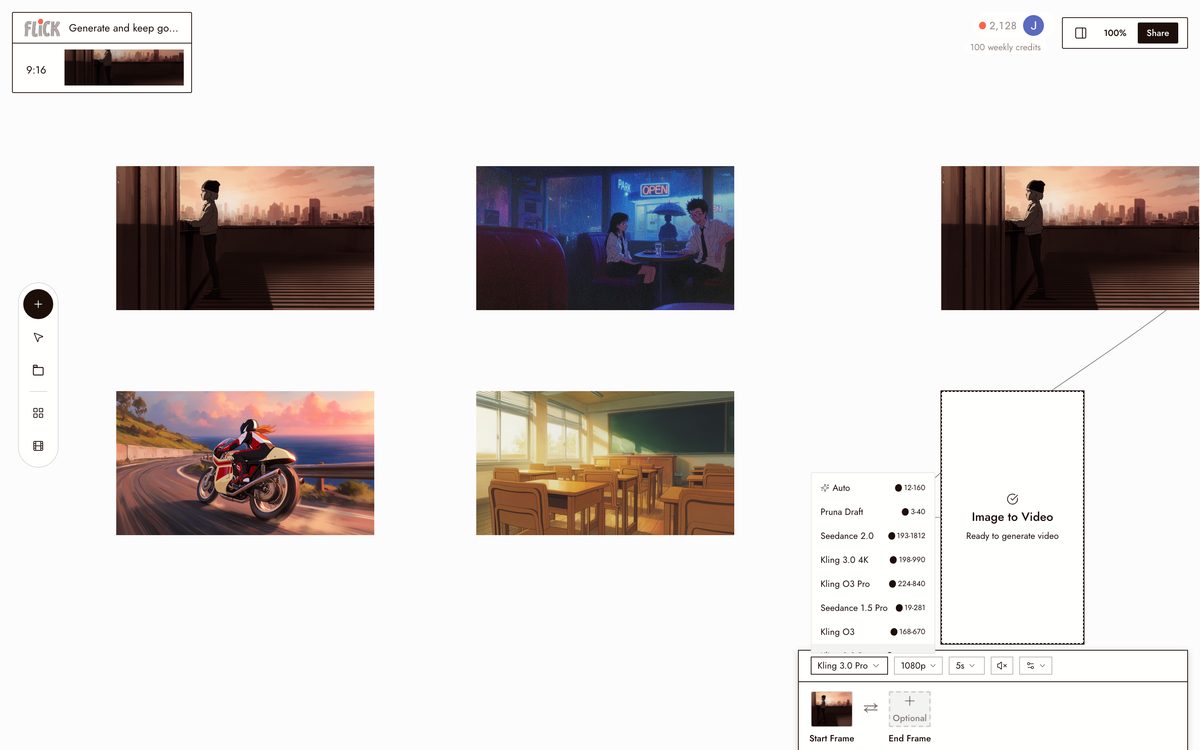This screenshot has width=1200, height=750.
Task: Choose Kling O3 from the model list
Action: pos(873,632)
